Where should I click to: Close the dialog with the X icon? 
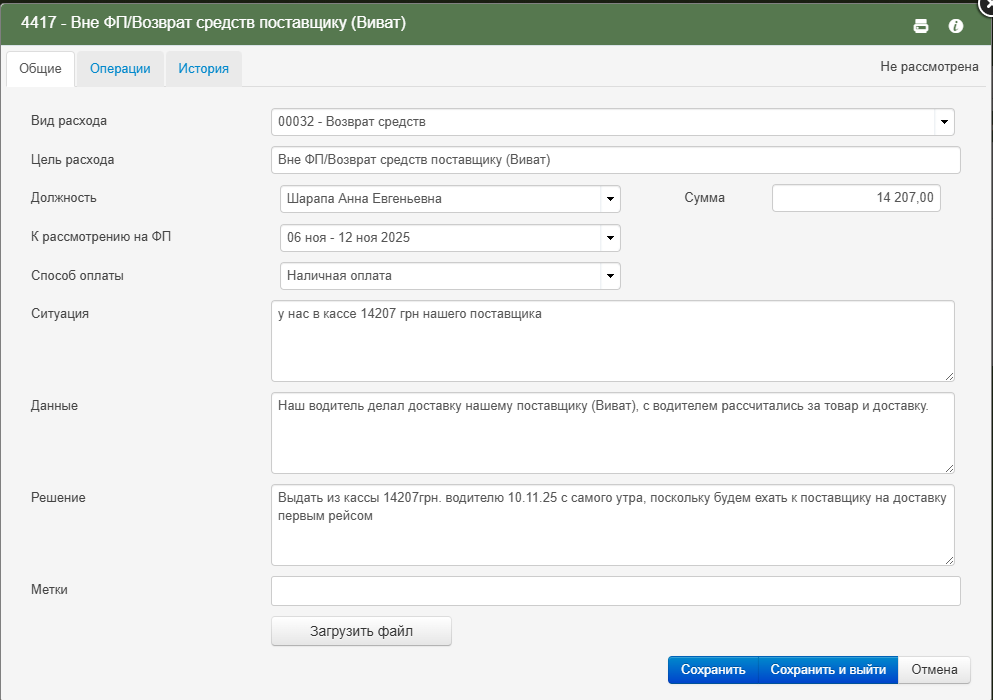coord(986,4)
